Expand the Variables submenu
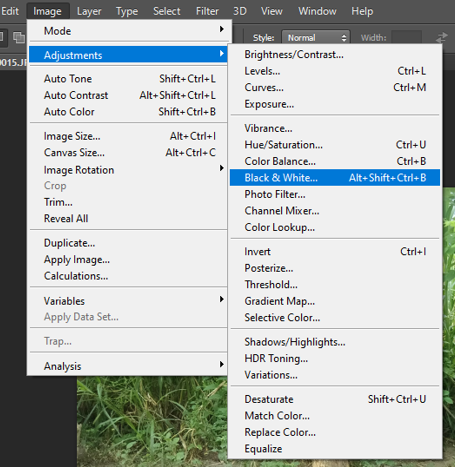Viewport: 455px width, 467px height. click(129, 301)
